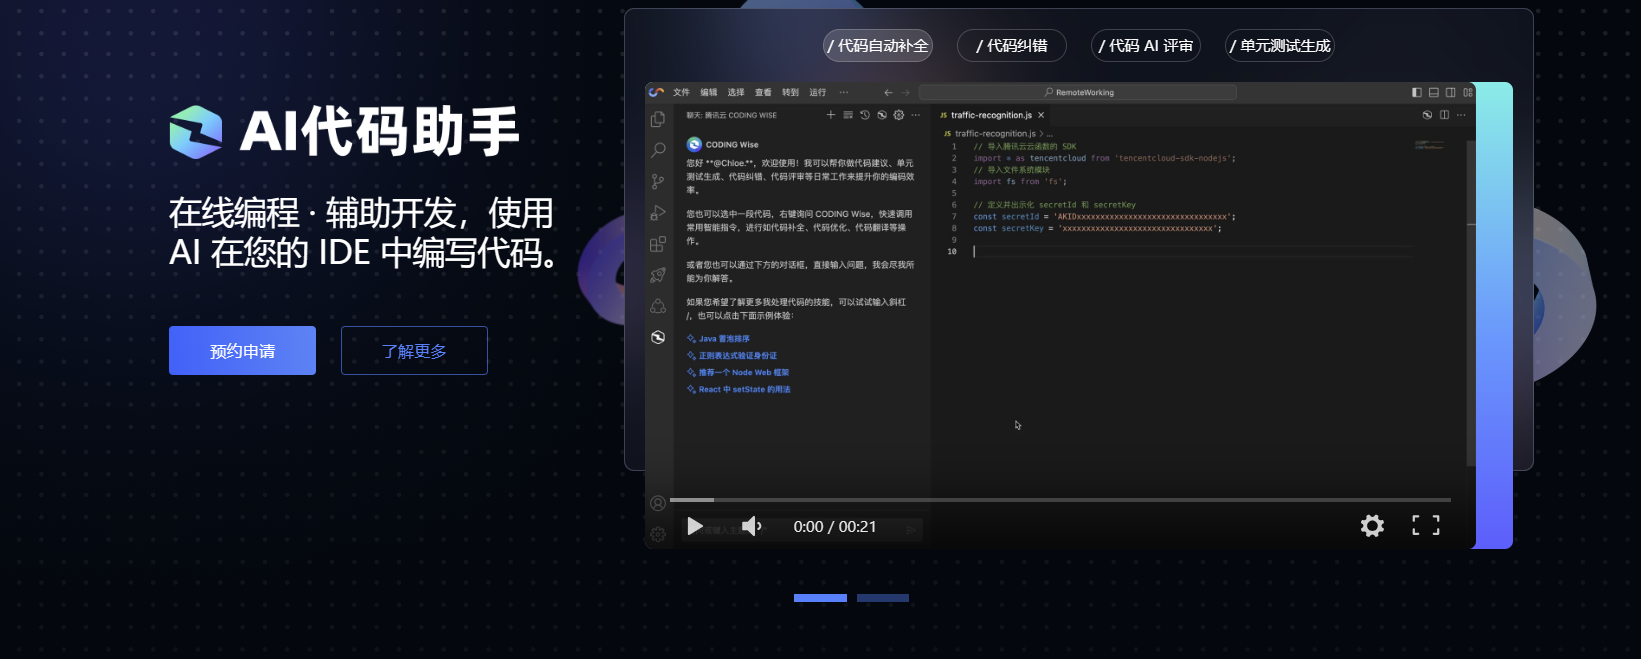
Task: Split the editor with the split icon
Action: [x=1444, y=115]
